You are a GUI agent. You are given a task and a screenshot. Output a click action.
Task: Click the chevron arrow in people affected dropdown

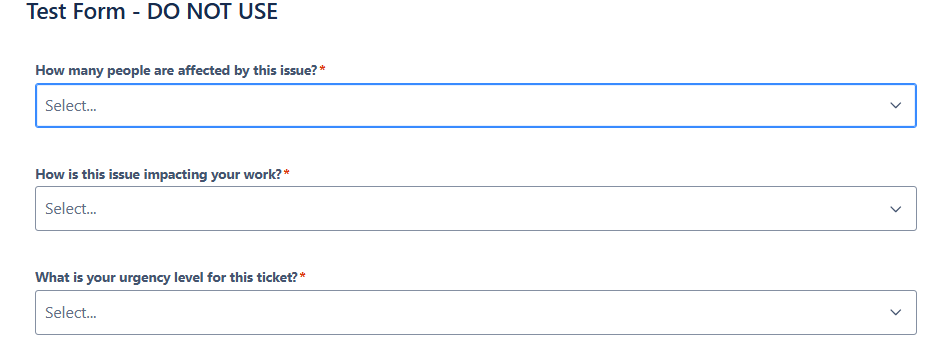point(896,105)
